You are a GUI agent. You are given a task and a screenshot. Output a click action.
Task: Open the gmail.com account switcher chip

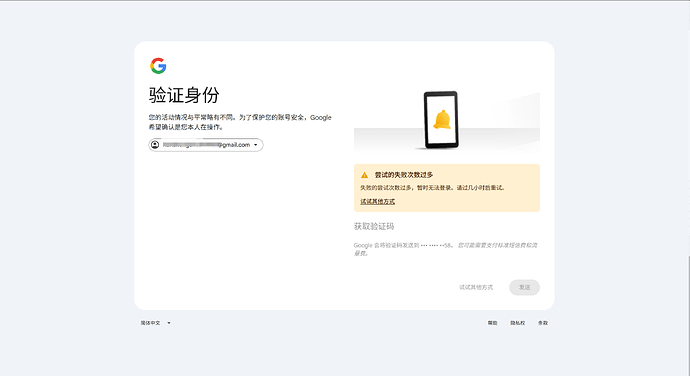click(x=206, y=145)
